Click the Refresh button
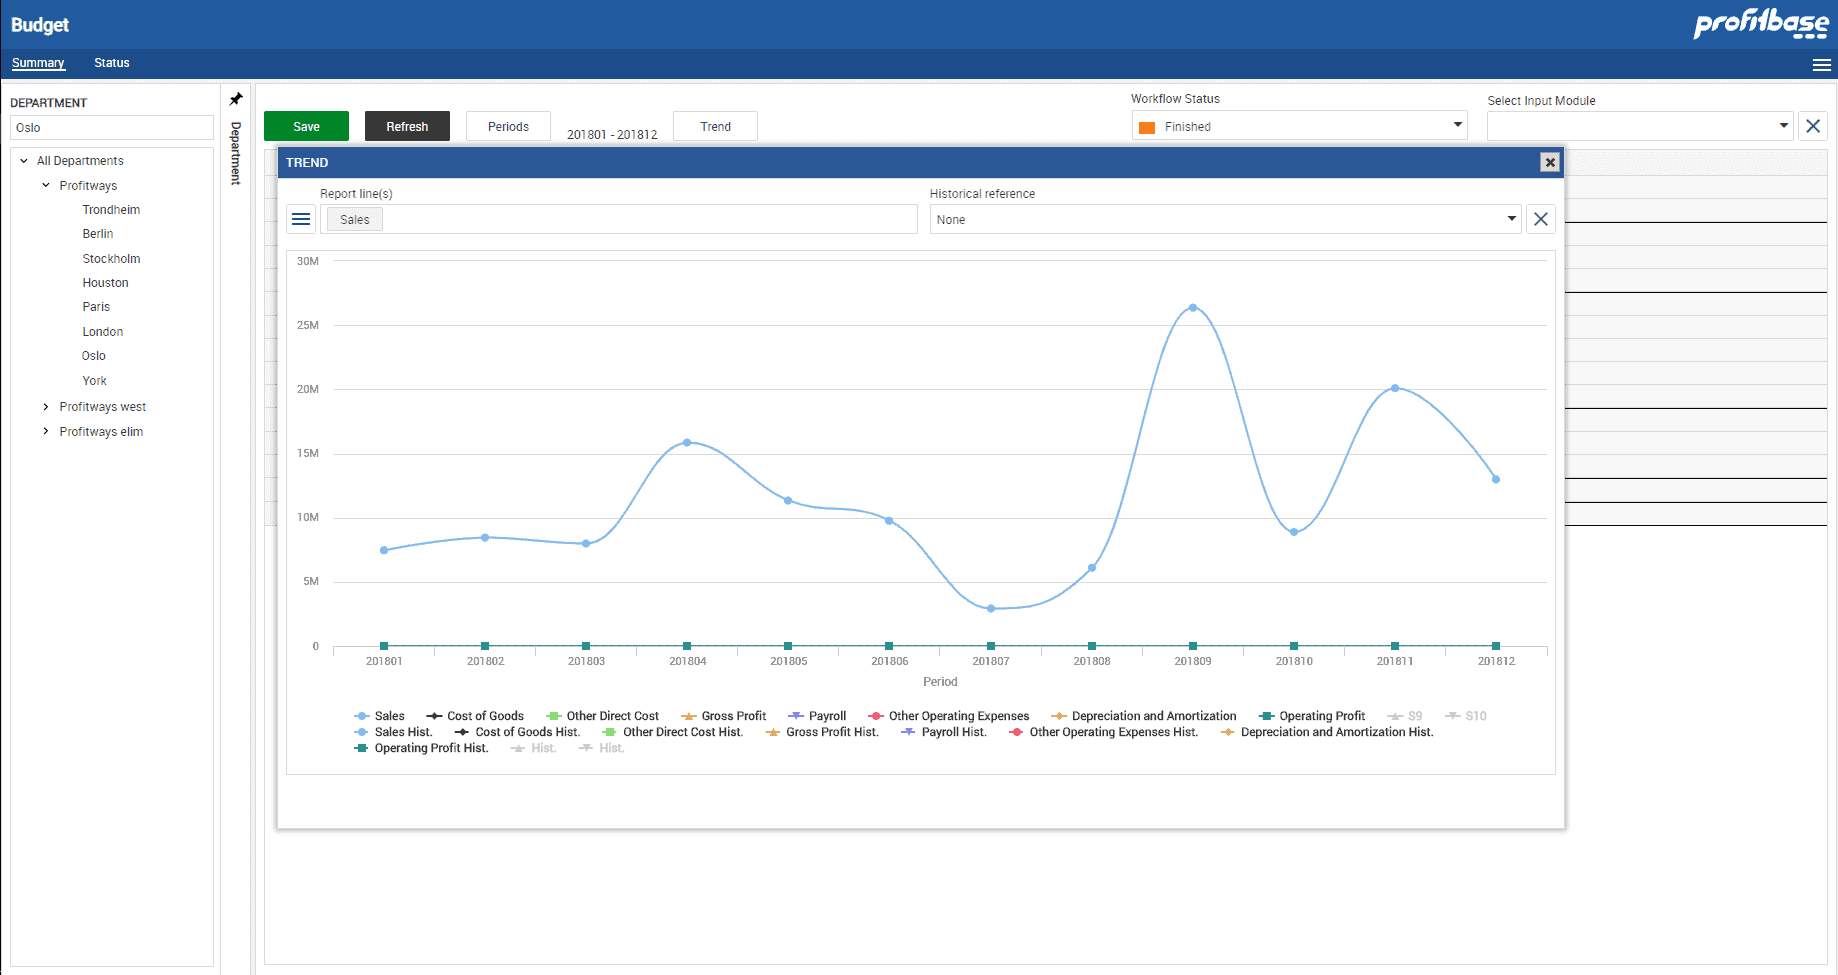 407,126
